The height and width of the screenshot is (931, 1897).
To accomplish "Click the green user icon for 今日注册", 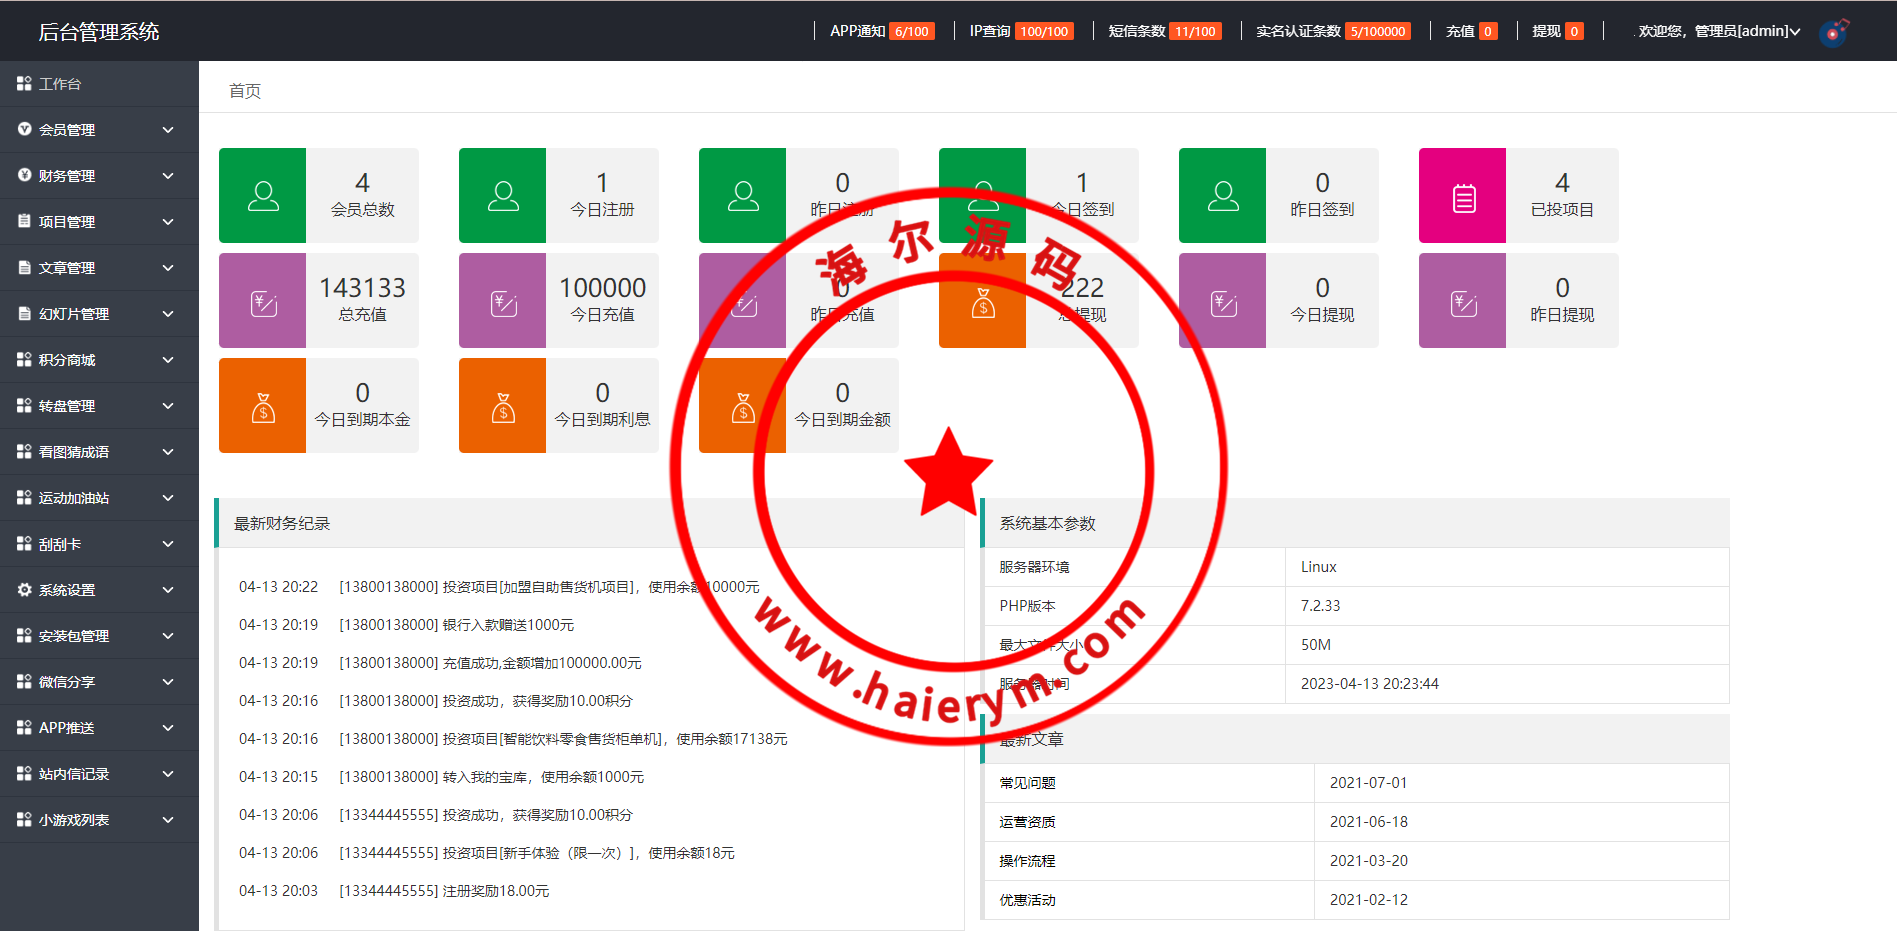I will [x=502, y=196].
